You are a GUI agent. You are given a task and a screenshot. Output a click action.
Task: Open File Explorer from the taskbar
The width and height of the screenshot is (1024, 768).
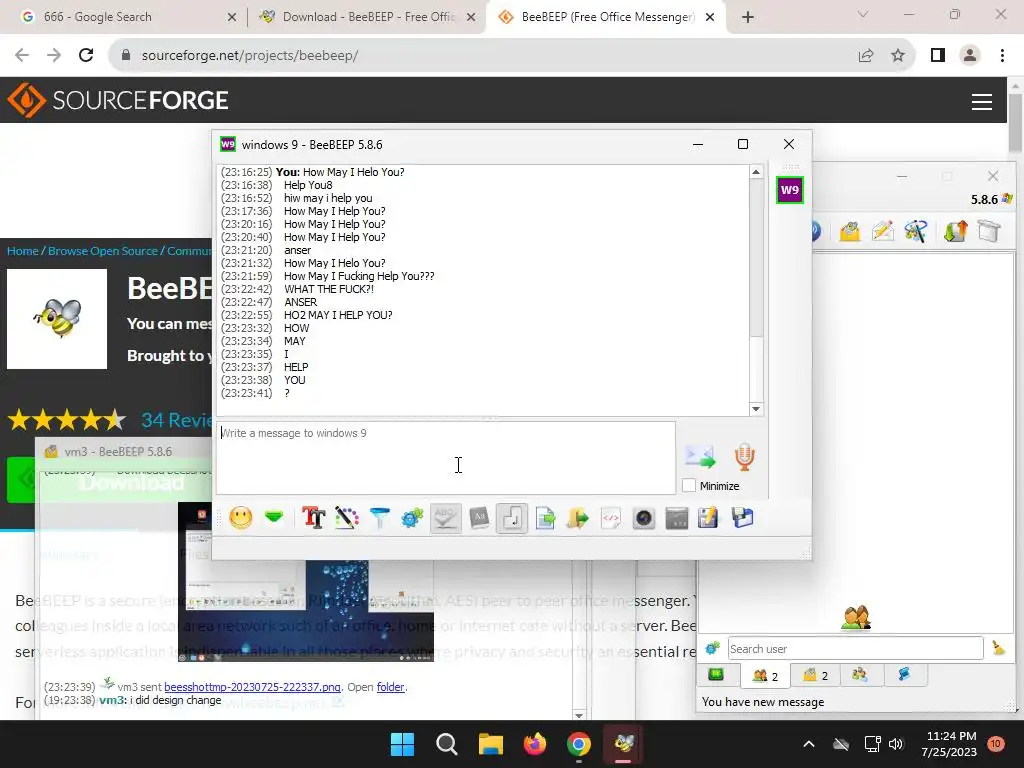490,744
